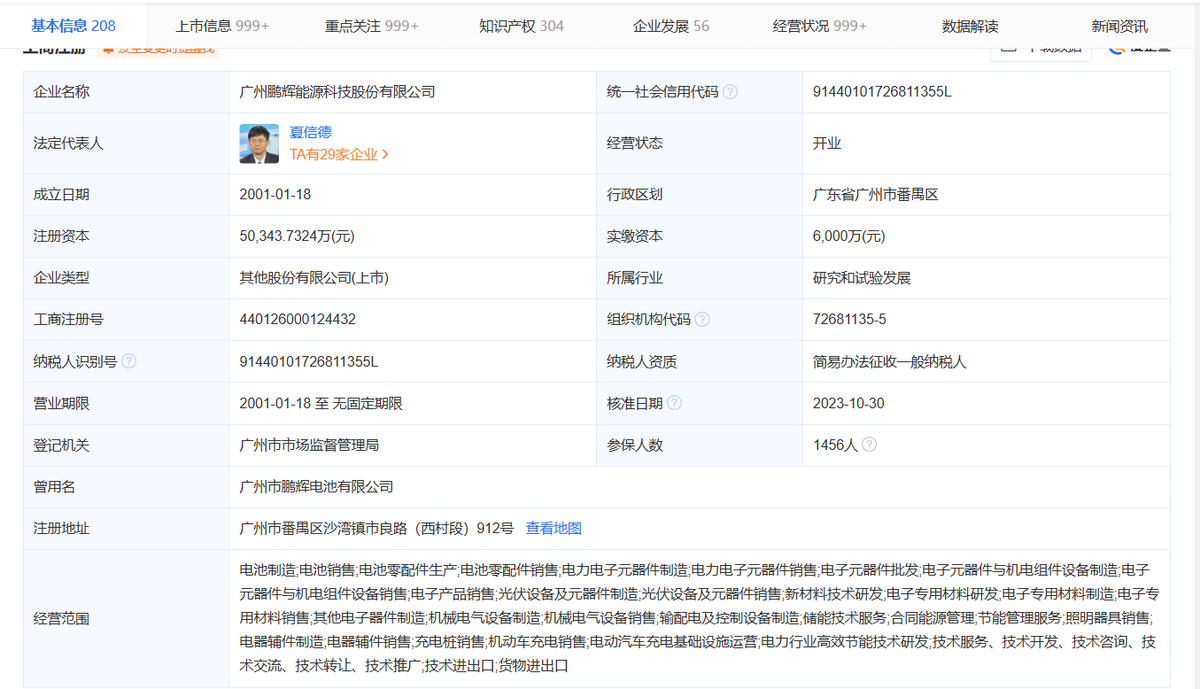Open the 数据解读 tab
The width and height of the screenshot is (1200, 689).
[970, 27]
